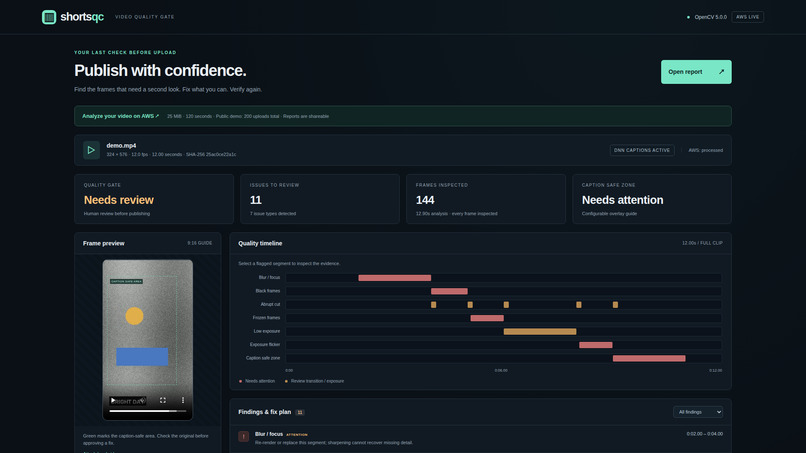
Task: Follow the Analyze your video on AWS link
Action: (121, 116)
